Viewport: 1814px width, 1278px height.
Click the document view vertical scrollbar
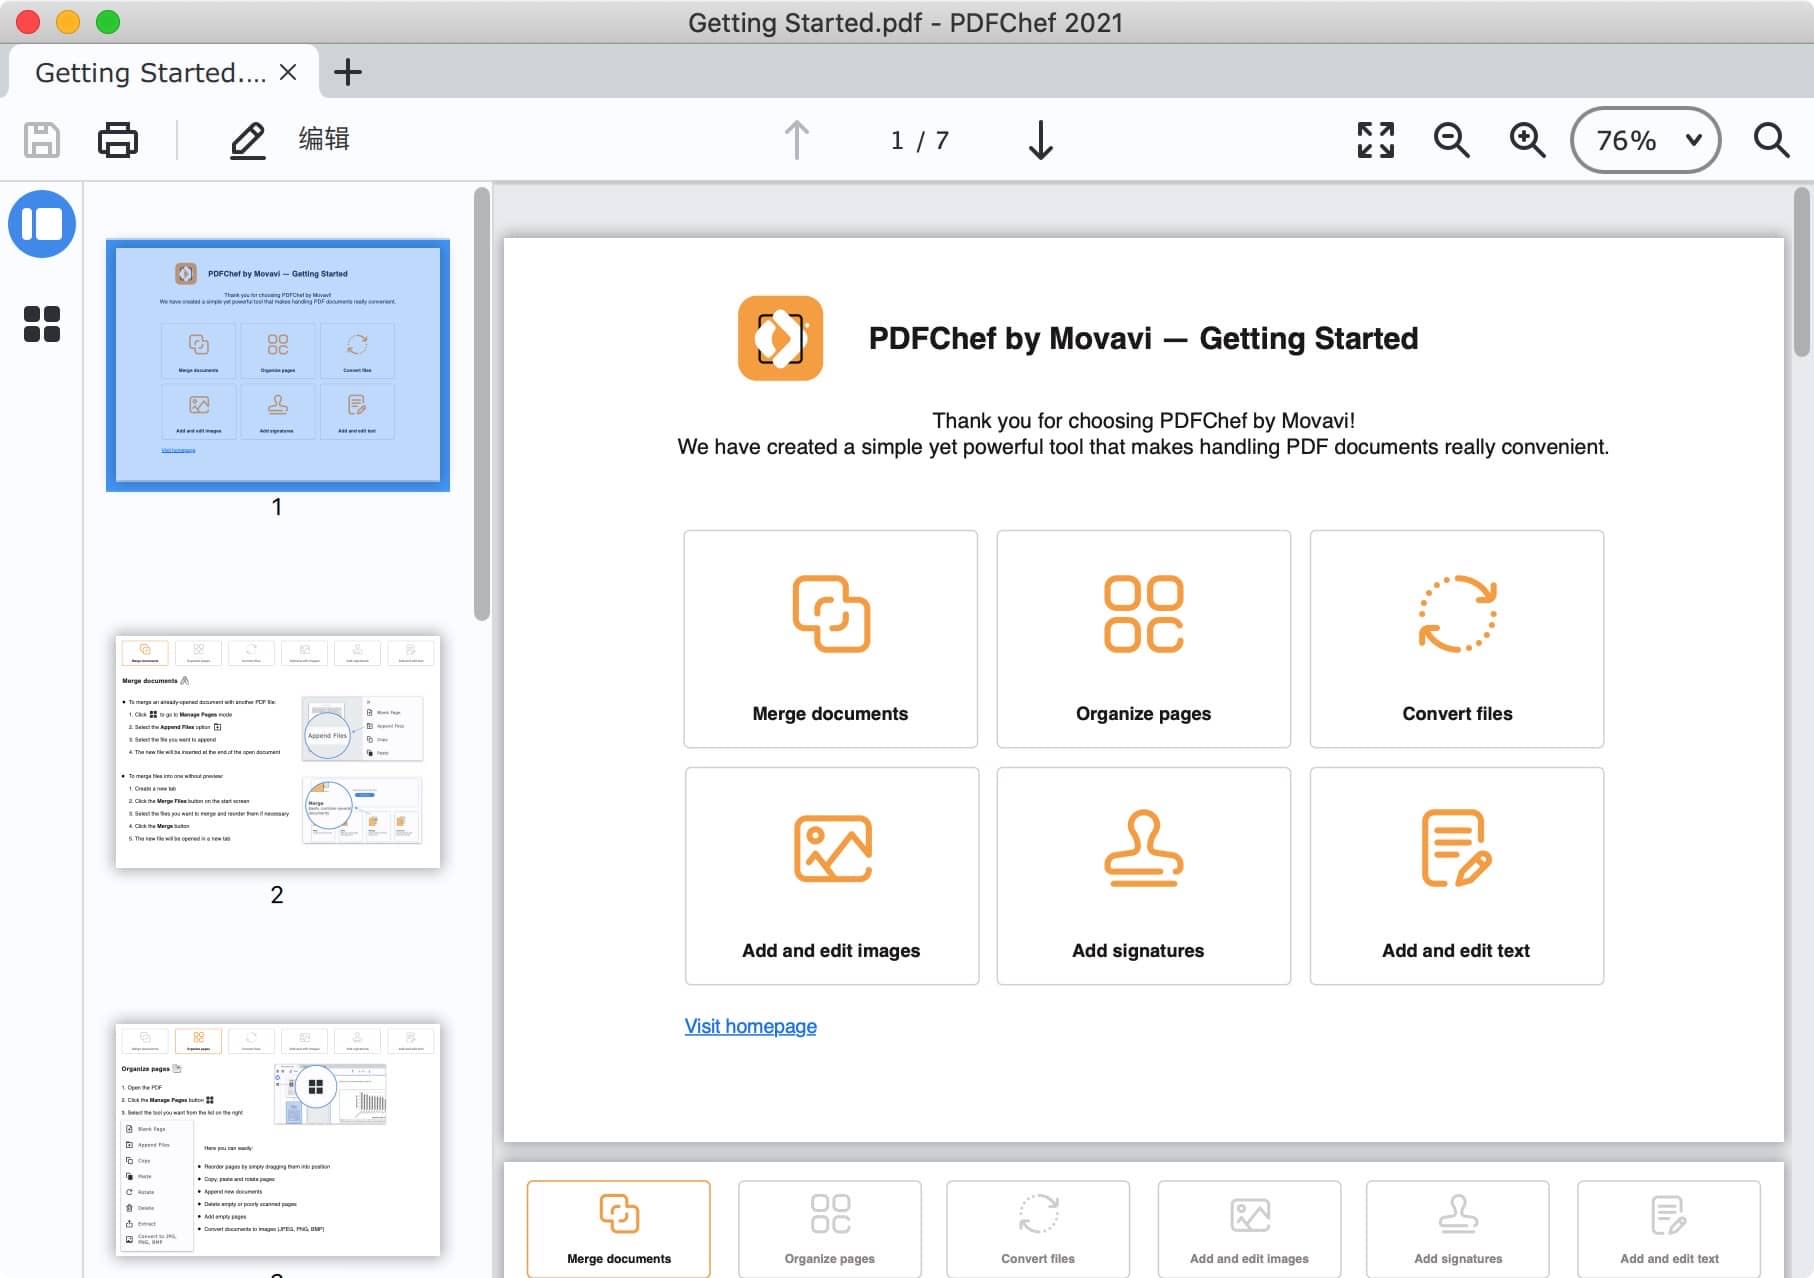[x=1802, y=272]
